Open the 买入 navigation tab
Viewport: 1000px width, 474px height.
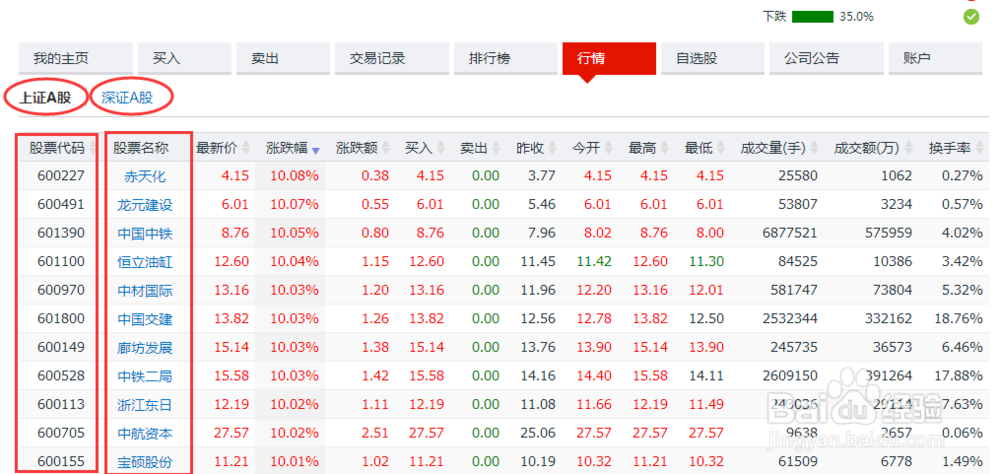click(x=184, y=59)
